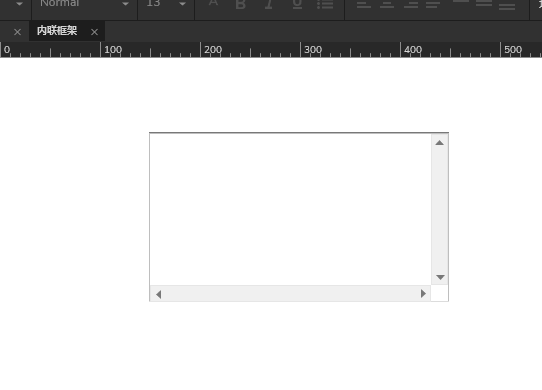Screen dimensions: 542x390
Task: Align text to the right
Action: pyautogui.click(x=411, y=4)
